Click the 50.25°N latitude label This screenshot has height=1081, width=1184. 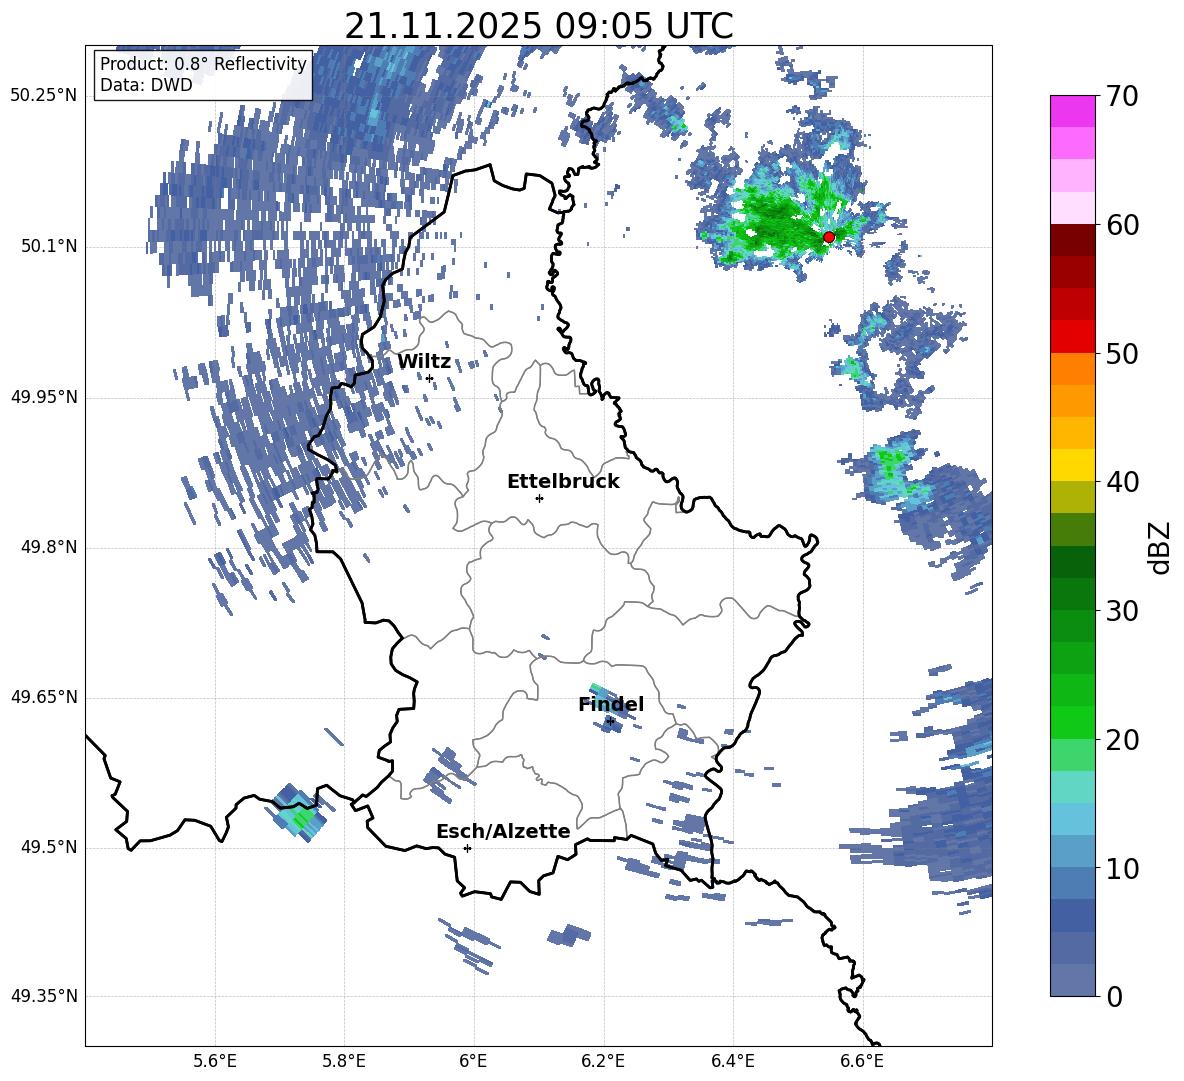[44, 96]
